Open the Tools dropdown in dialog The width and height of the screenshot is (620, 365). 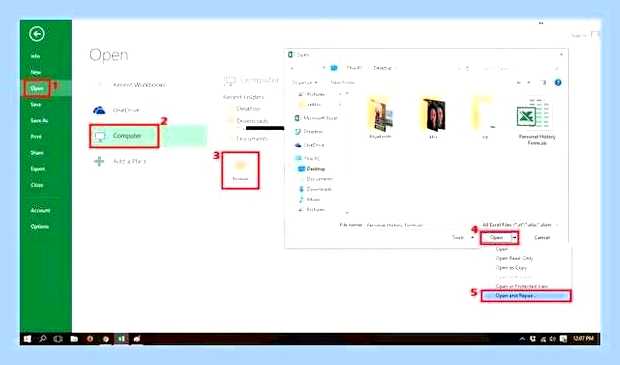pos(463,238)
